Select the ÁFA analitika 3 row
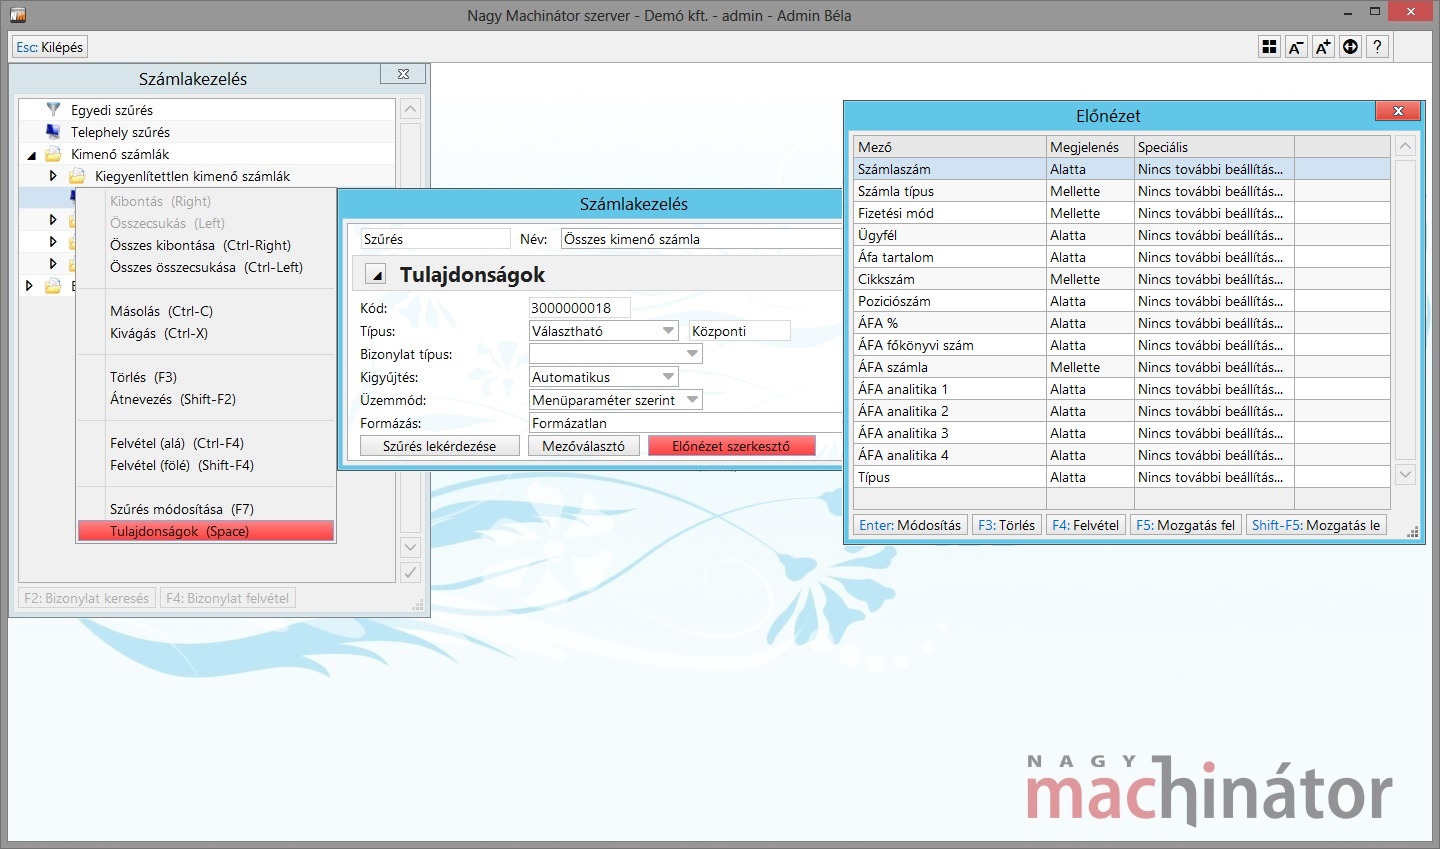The image size is (1440, 849). click(1122, 433)
